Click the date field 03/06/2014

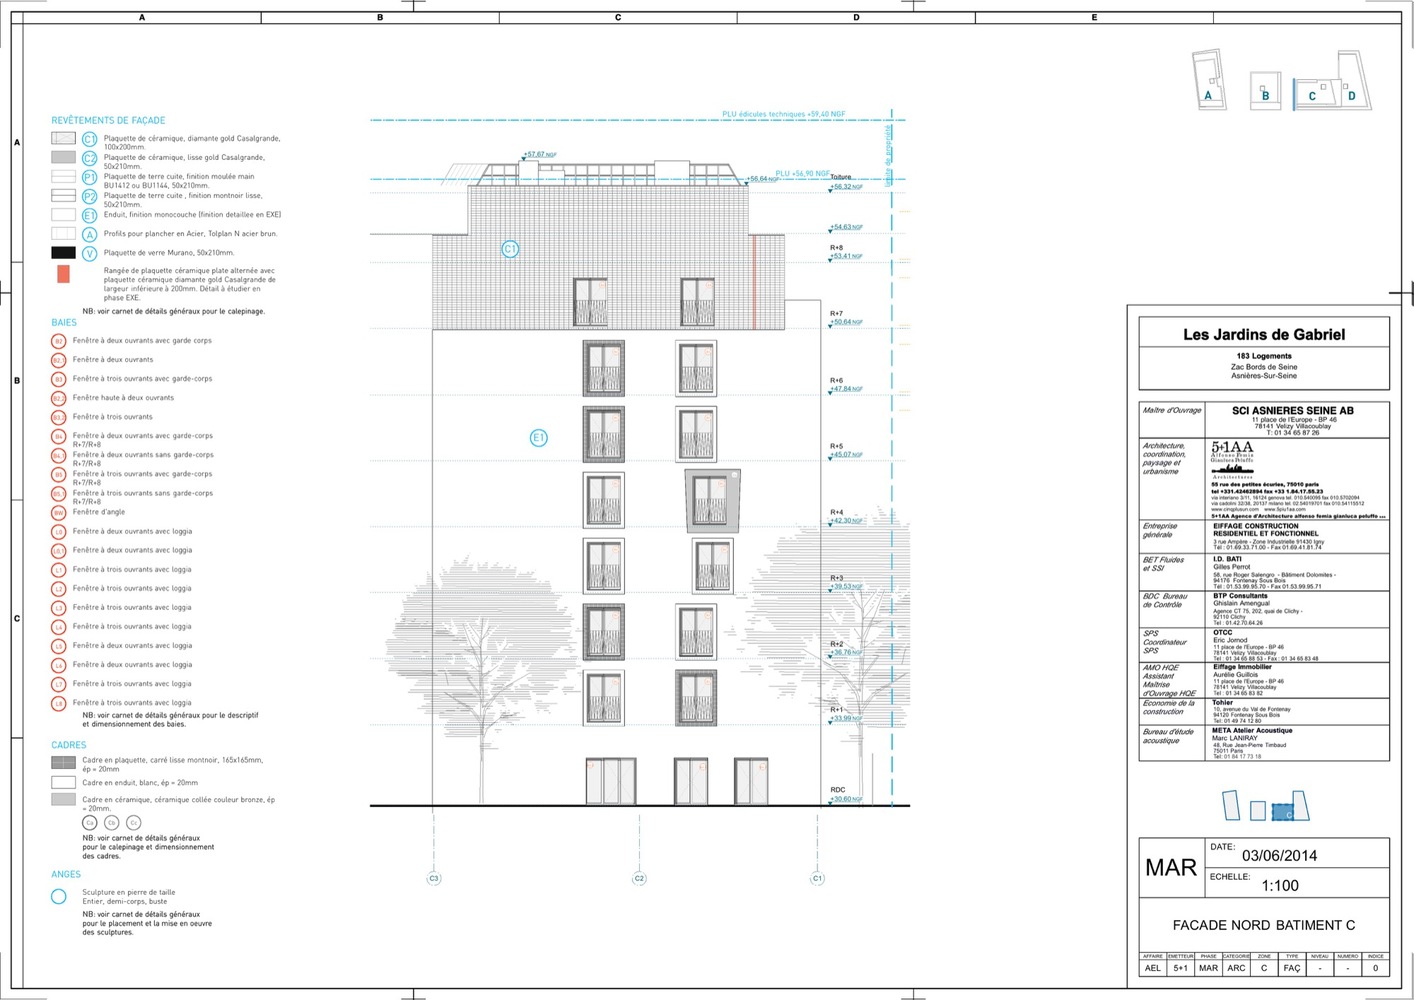coord(1279,855)
